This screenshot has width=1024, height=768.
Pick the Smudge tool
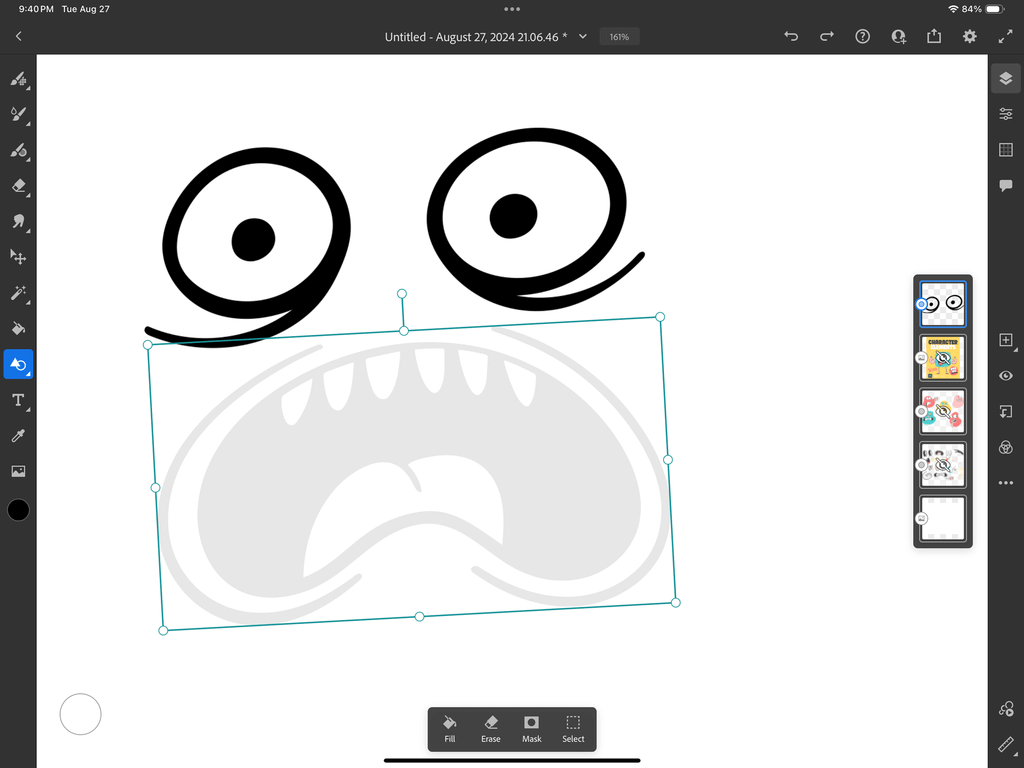[x=18, y=221]
